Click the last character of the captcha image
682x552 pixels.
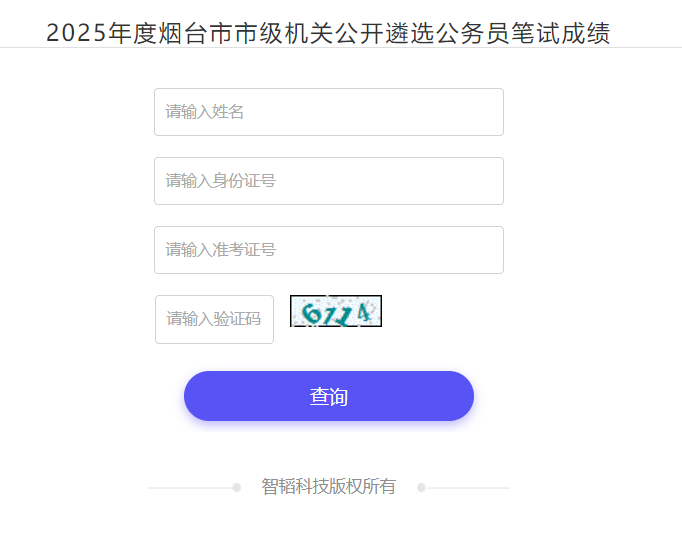point(365,313)
